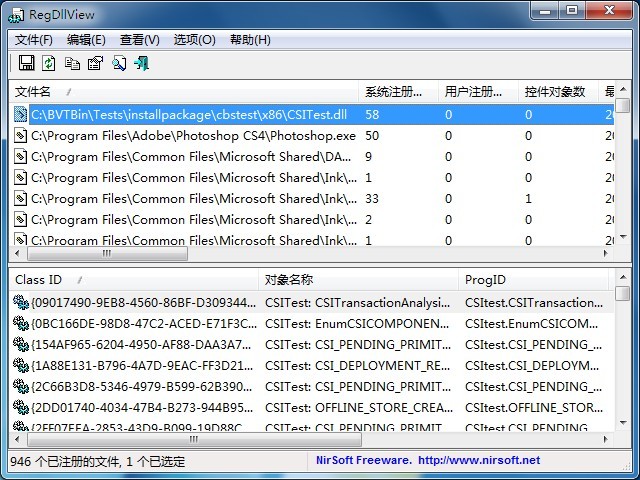Open the 选项(O) menu
The image size is (640, 480).
pyautogui.click(x=194, y=40)
